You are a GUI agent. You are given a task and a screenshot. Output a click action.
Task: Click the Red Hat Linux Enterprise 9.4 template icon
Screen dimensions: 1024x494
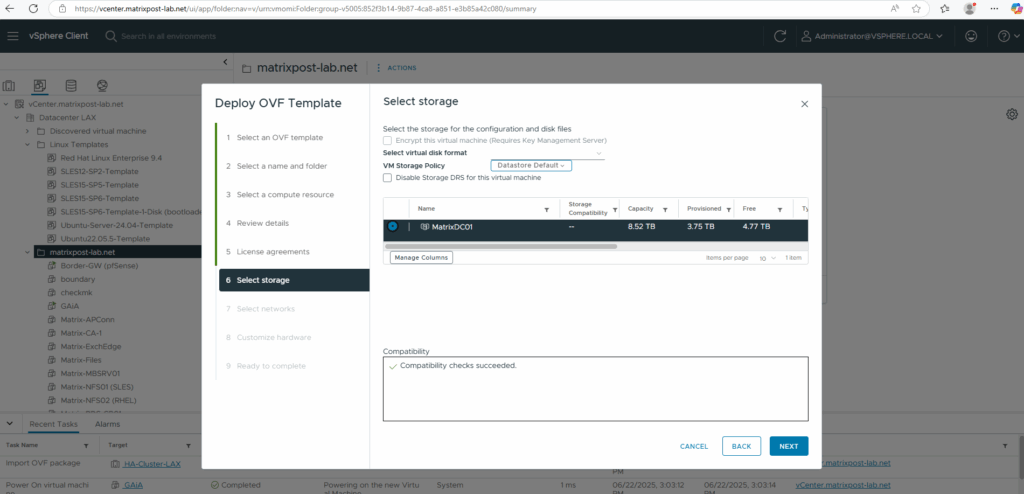tap(51, 158)
